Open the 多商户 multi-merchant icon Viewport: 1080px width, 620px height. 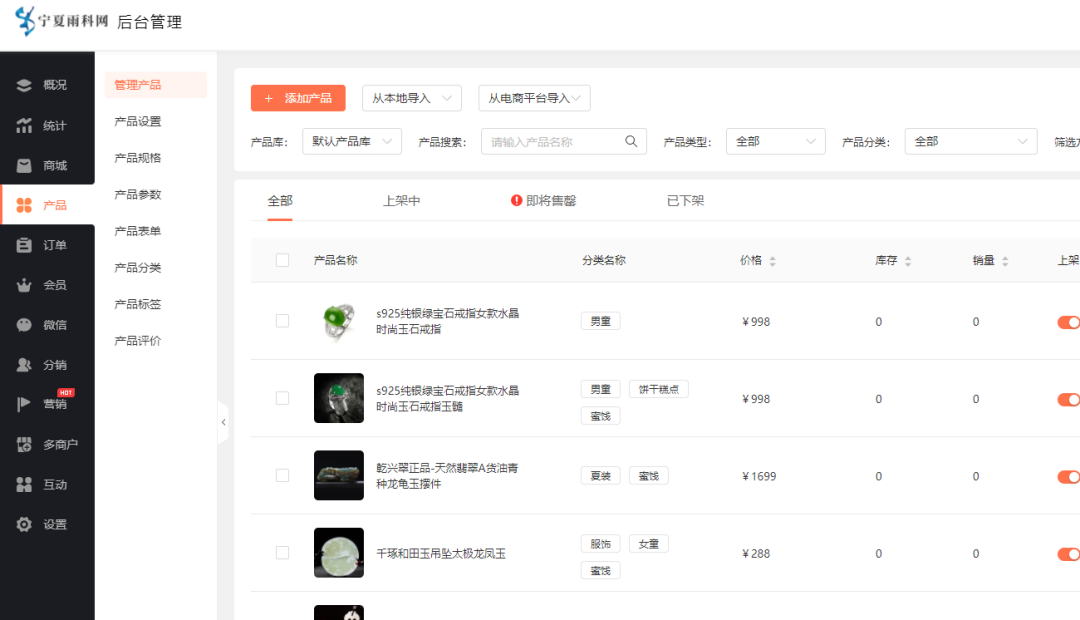pos(24,444)
